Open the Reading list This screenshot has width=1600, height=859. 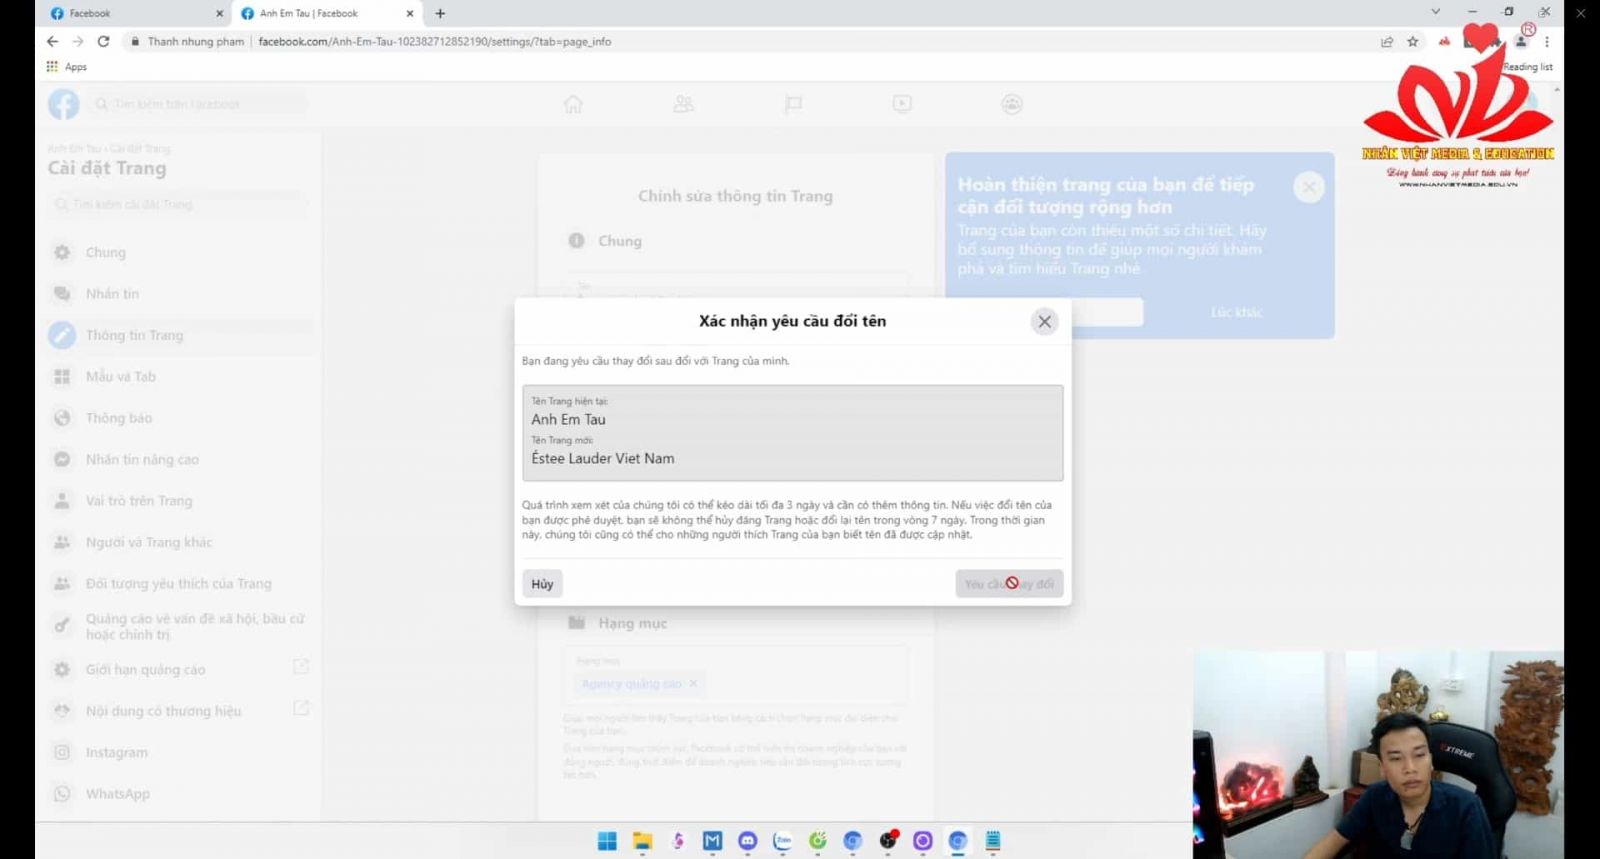click(x=1528, y=67)
